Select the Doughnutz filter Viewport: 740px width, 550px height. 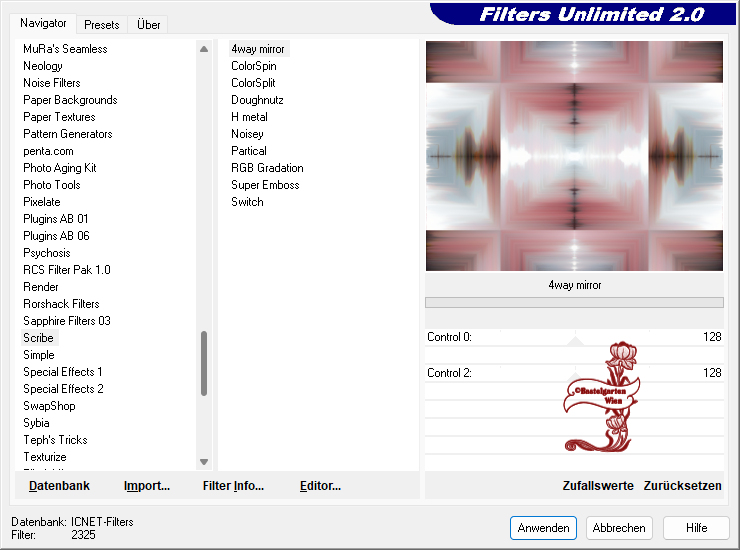pos(257,100)
